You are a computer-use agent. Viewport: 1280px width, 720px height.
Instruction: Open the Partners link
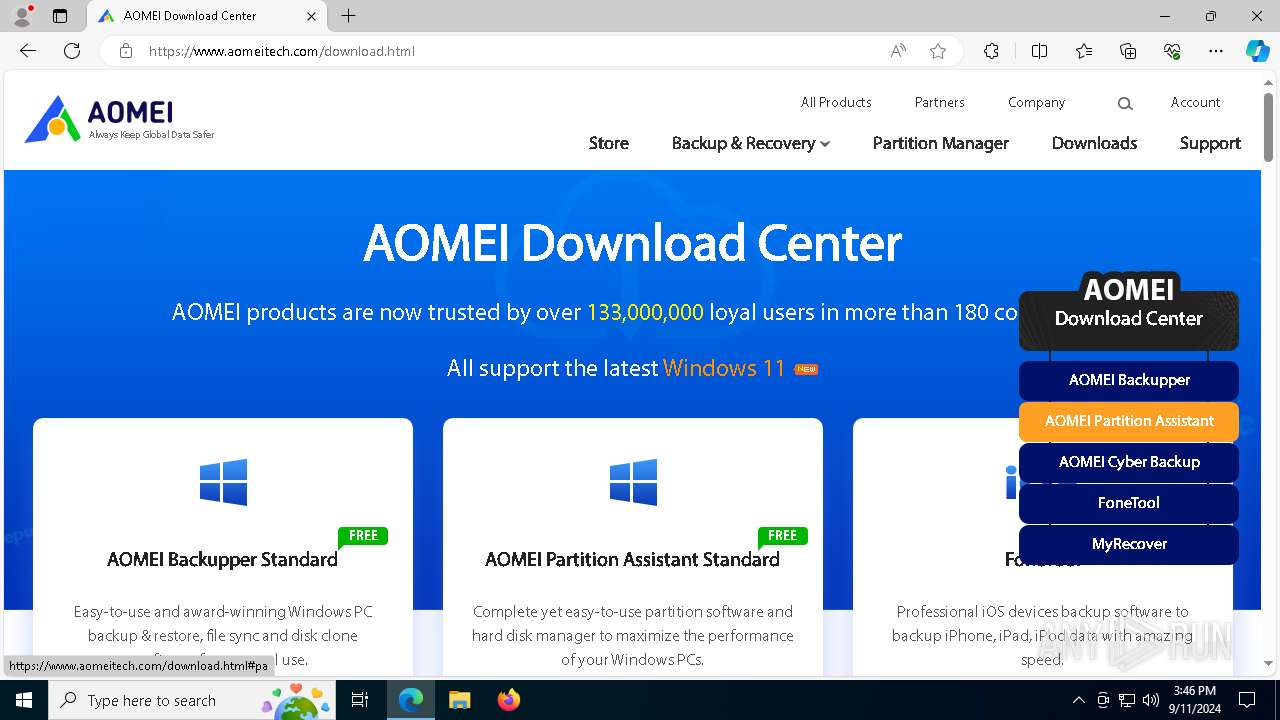(940, 102)
